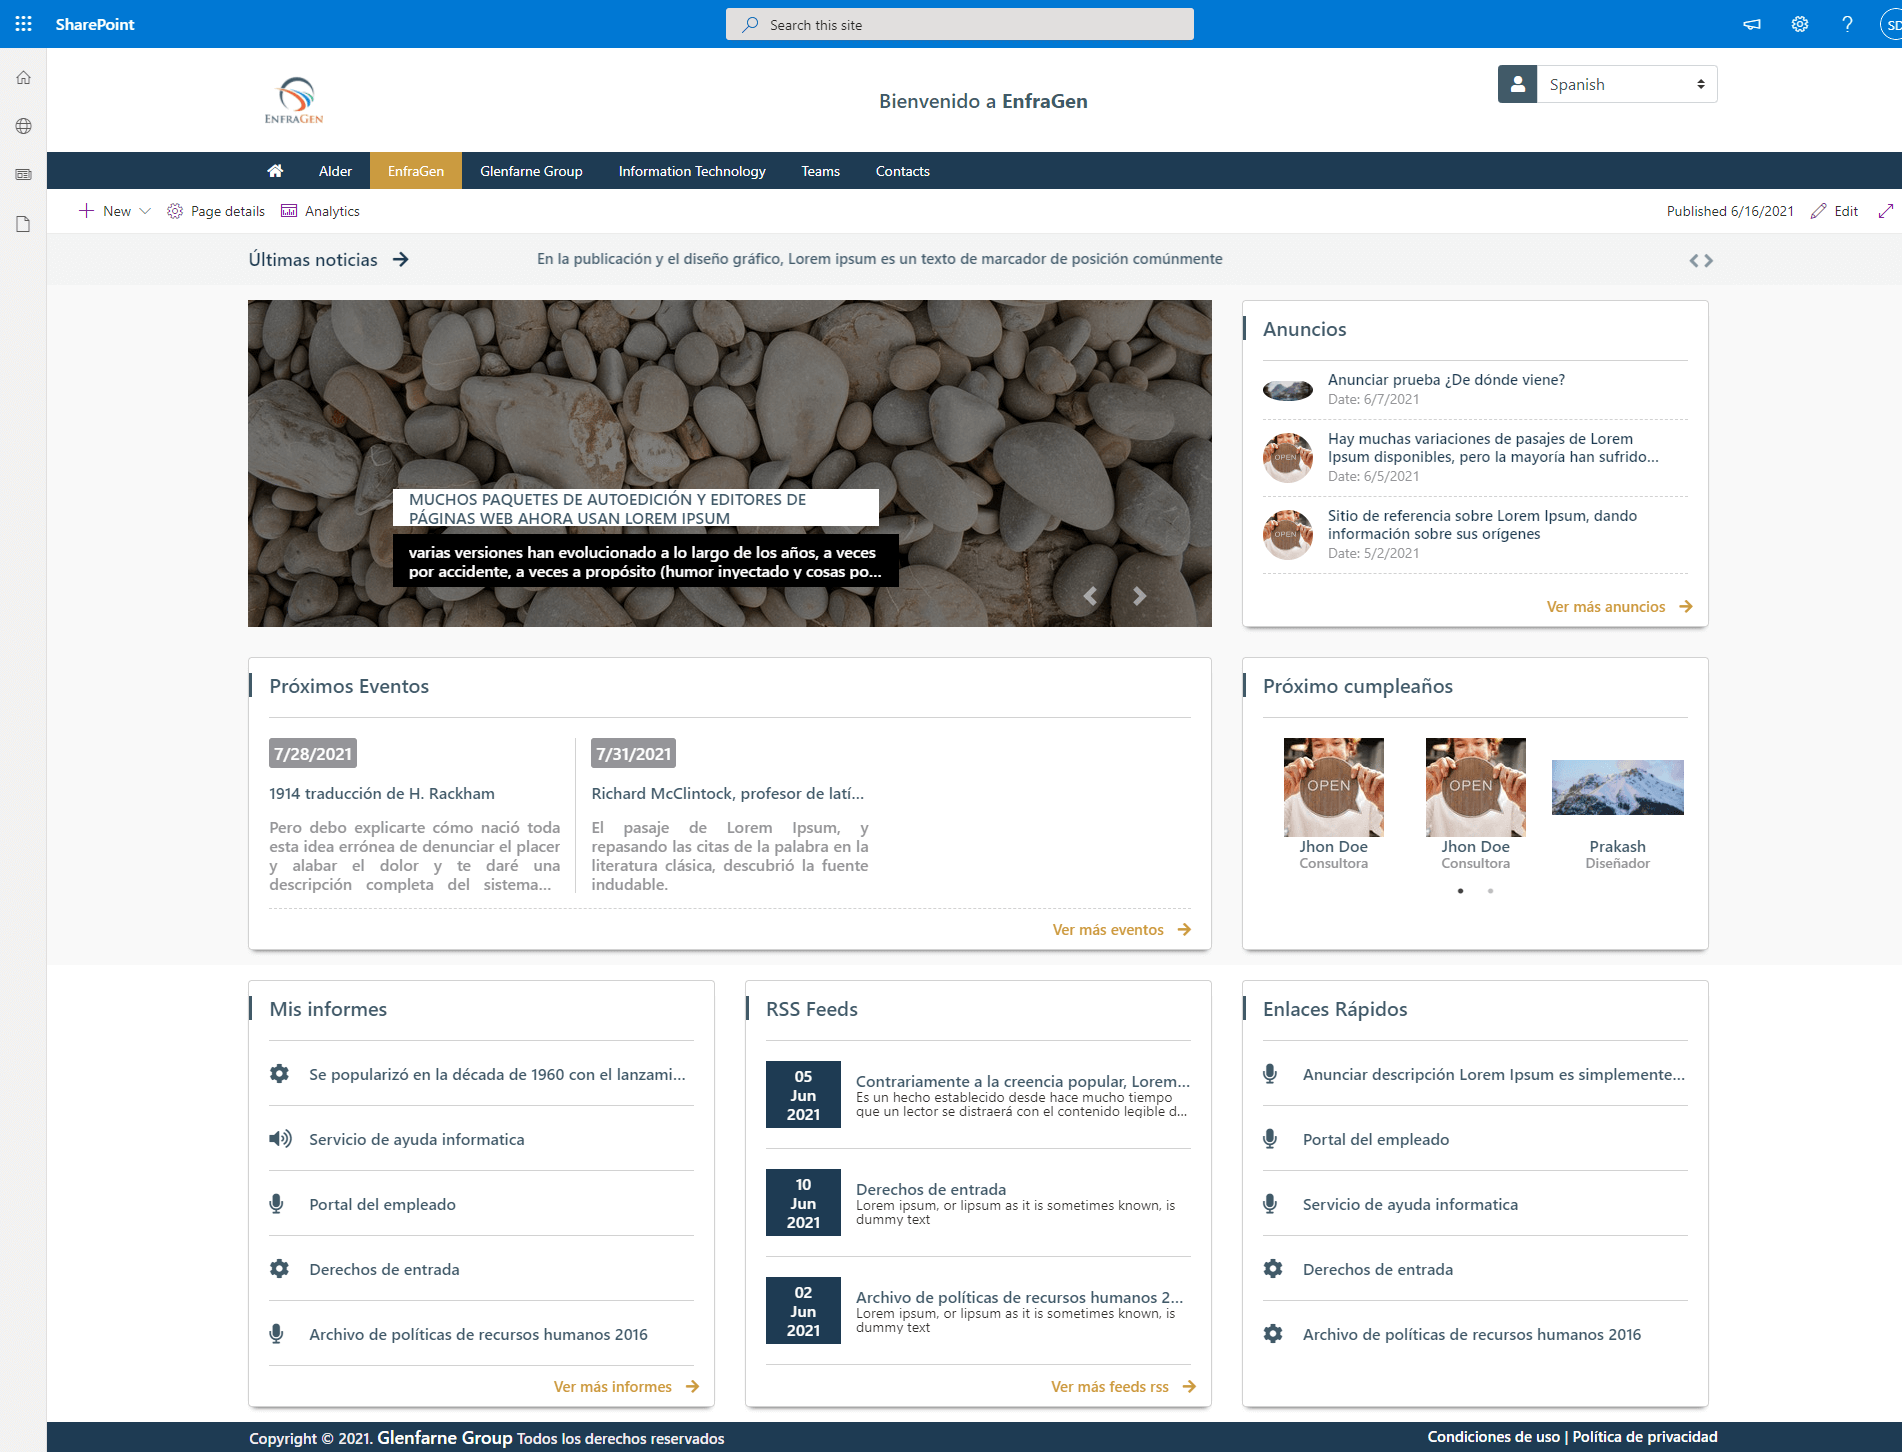Click the EnfraGen logo
Viewport: 1902px width, 1452px height.
tap(294, 100)
